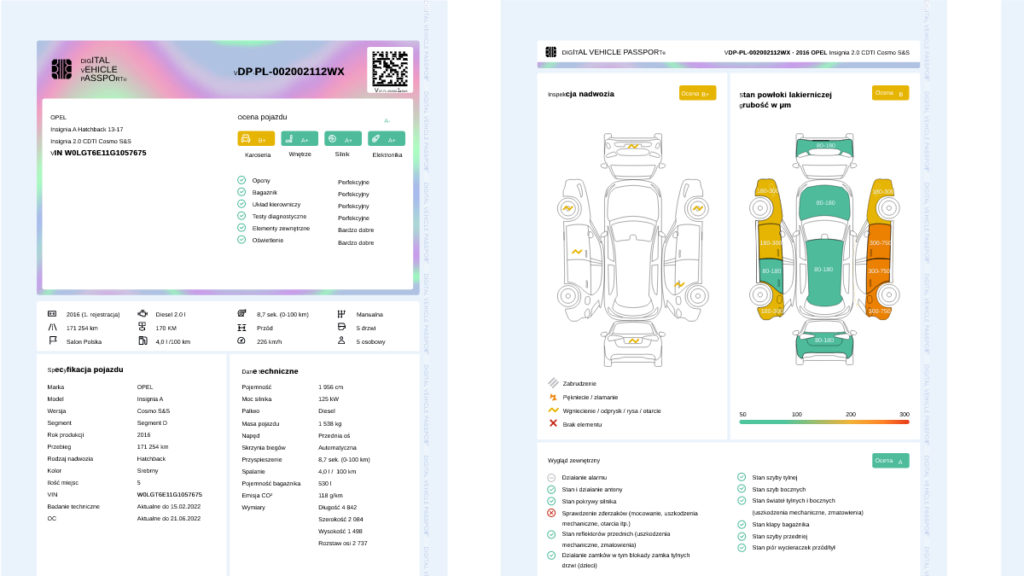The image size is (1024, 576).
Task: Click the Zabrudzenie legend icon
Action: coord(553,383)
